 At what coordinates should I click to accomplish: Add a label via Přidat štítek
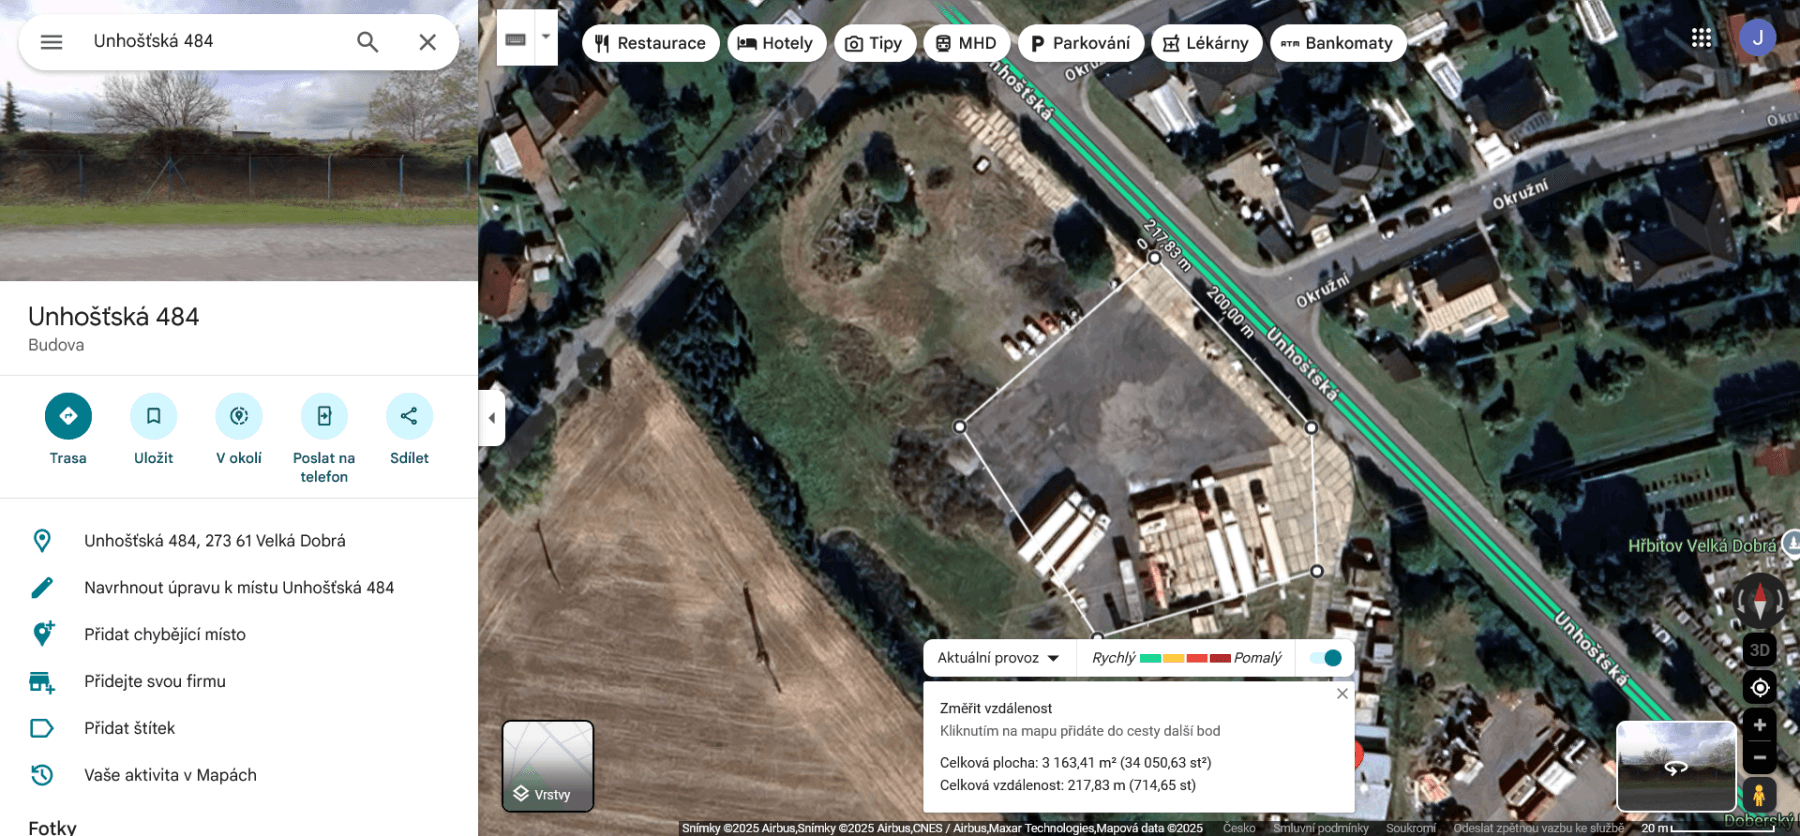(130, 729)
